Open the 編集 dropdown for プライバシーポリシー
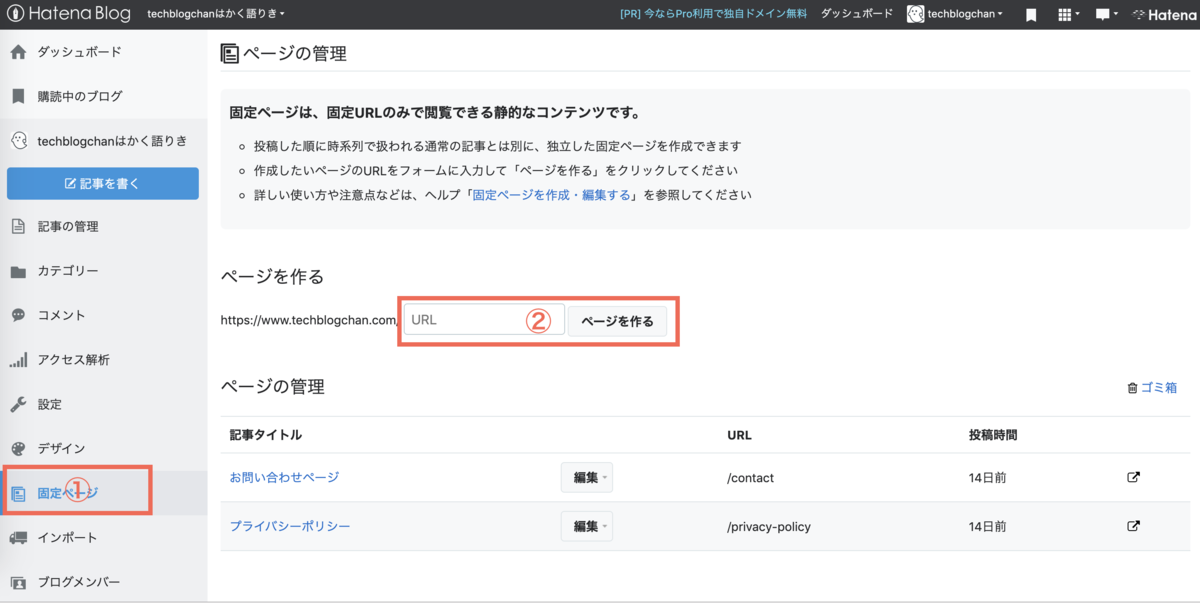The height and width of the screenshot is (606, 1200). click(586, 526)
